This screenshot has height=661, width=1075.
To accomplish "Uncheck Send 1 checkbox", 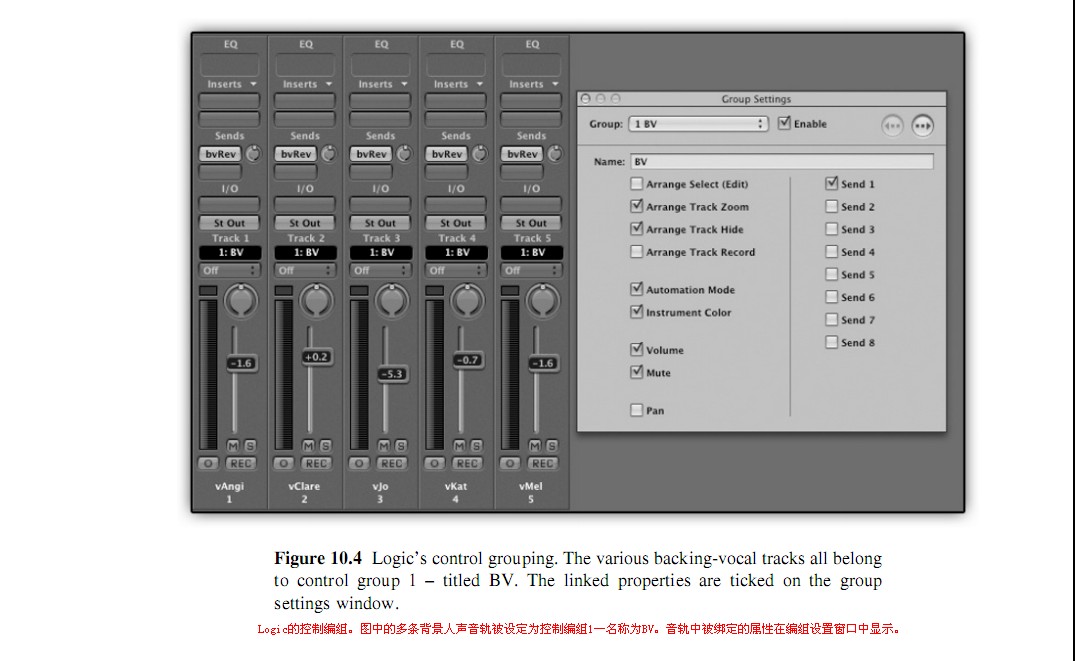I will [x=832, y=183].
